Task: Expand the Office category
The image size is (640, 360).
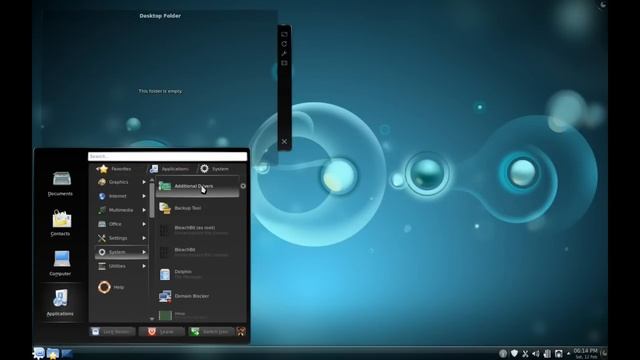Action: (122, 224)
